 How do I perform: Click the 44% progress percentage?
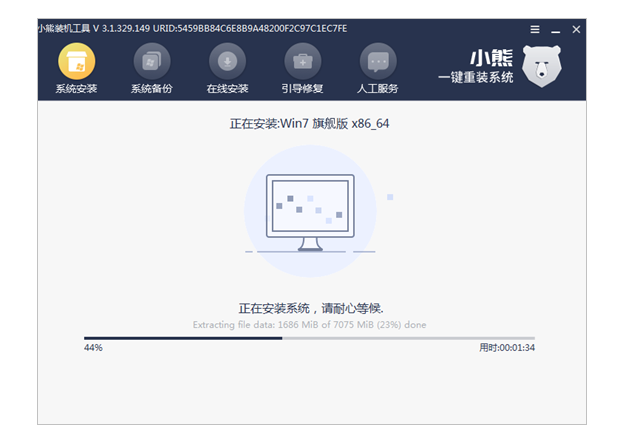pyautogui.click(x=93, y=348)
